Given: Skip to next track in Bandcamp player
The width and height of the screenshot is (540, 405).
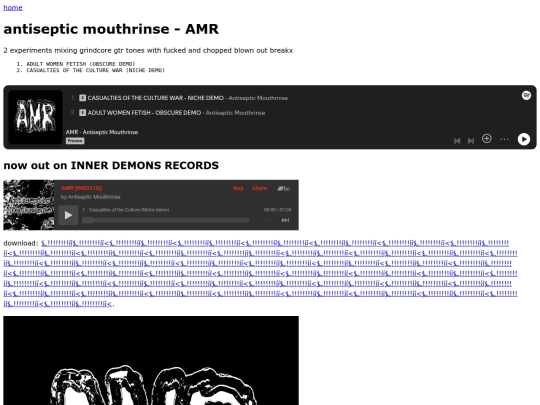Looking at the screenshot, I should click(285, 220).
